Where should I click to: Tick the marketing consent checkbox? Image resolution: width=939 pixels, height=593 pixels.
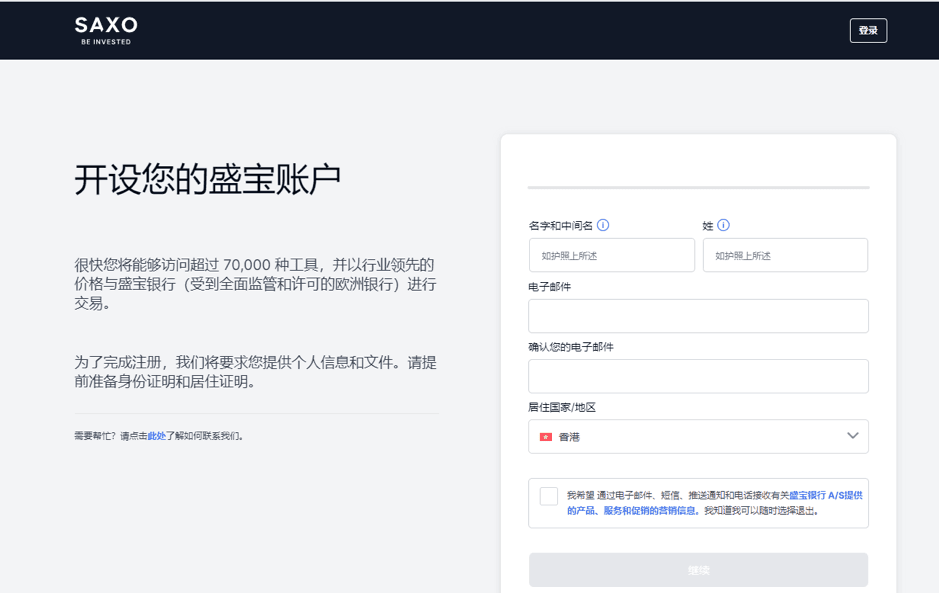tap(549, 496)
